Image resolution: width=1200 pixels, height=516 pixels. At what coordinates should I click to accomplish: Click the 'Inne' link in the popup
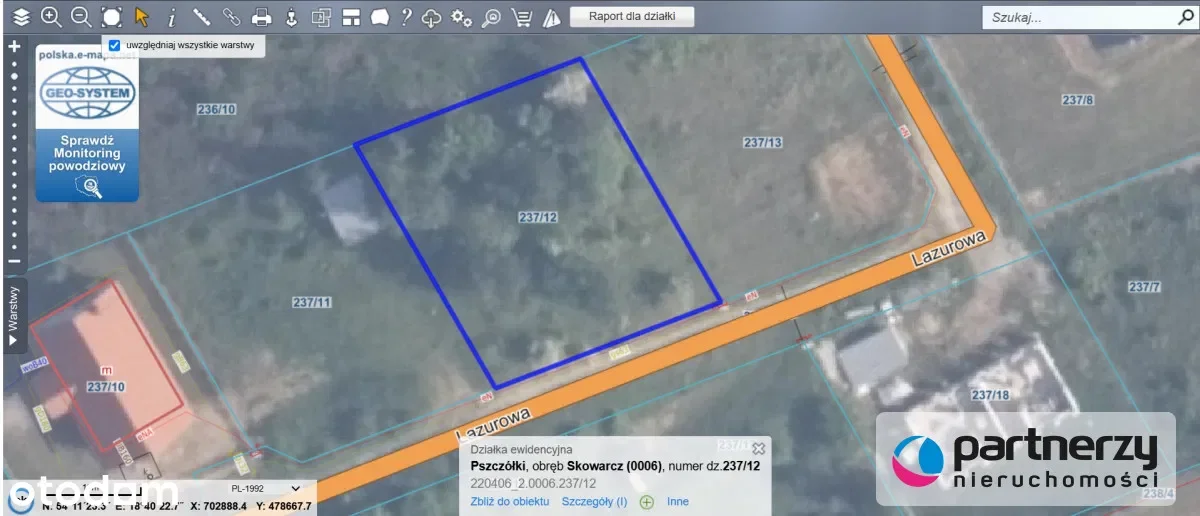pos(677,502)
